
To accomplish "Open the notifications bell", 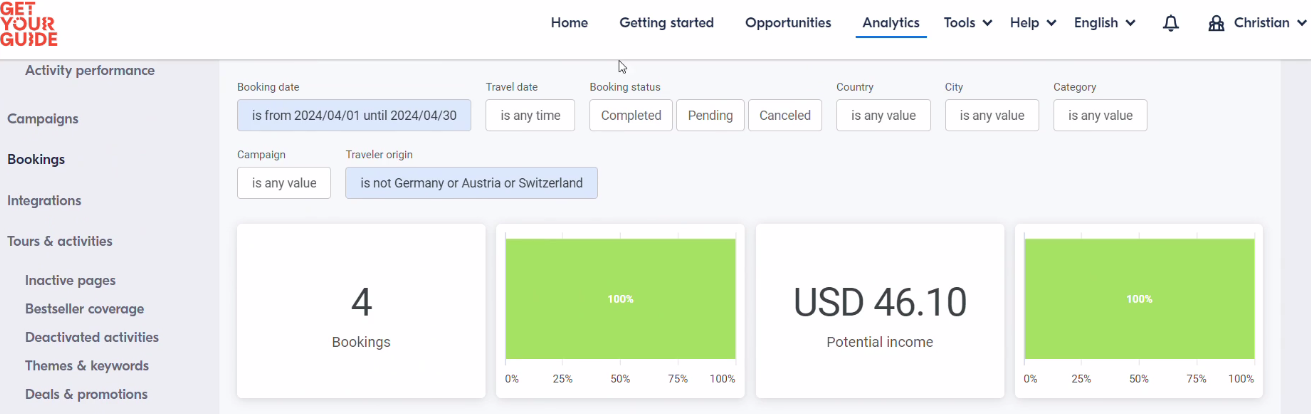I will [x=1171, y=23].
